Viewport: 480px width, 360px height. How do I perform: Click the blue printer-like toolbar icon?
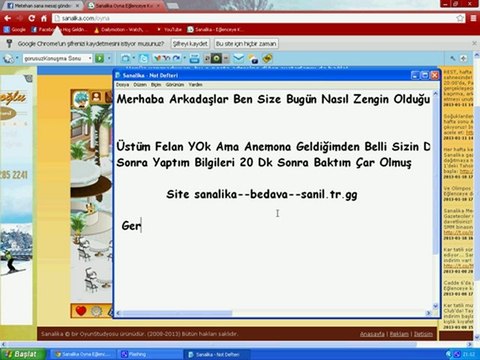tap(195, 59)
